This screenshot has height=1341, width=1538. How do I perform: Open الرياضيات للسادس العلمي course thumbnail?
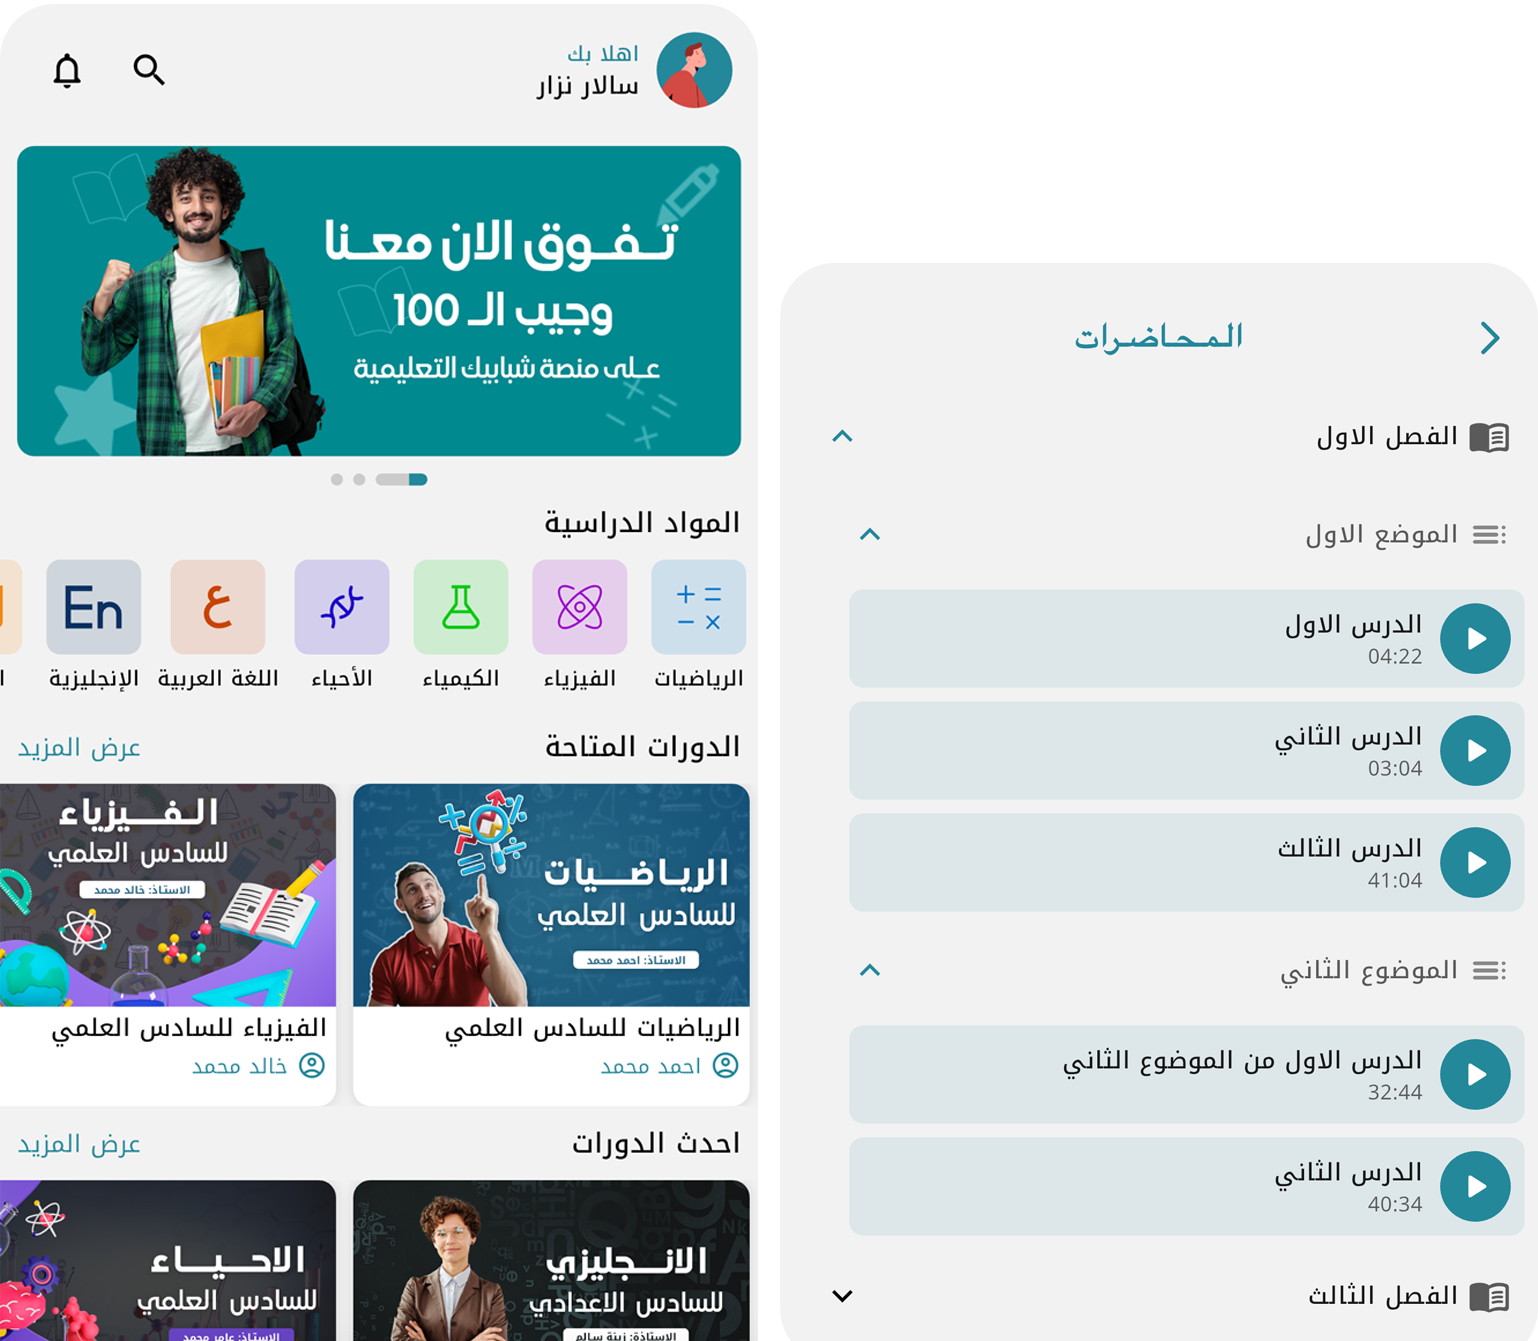pyautogui.click(x=551, y=895)
